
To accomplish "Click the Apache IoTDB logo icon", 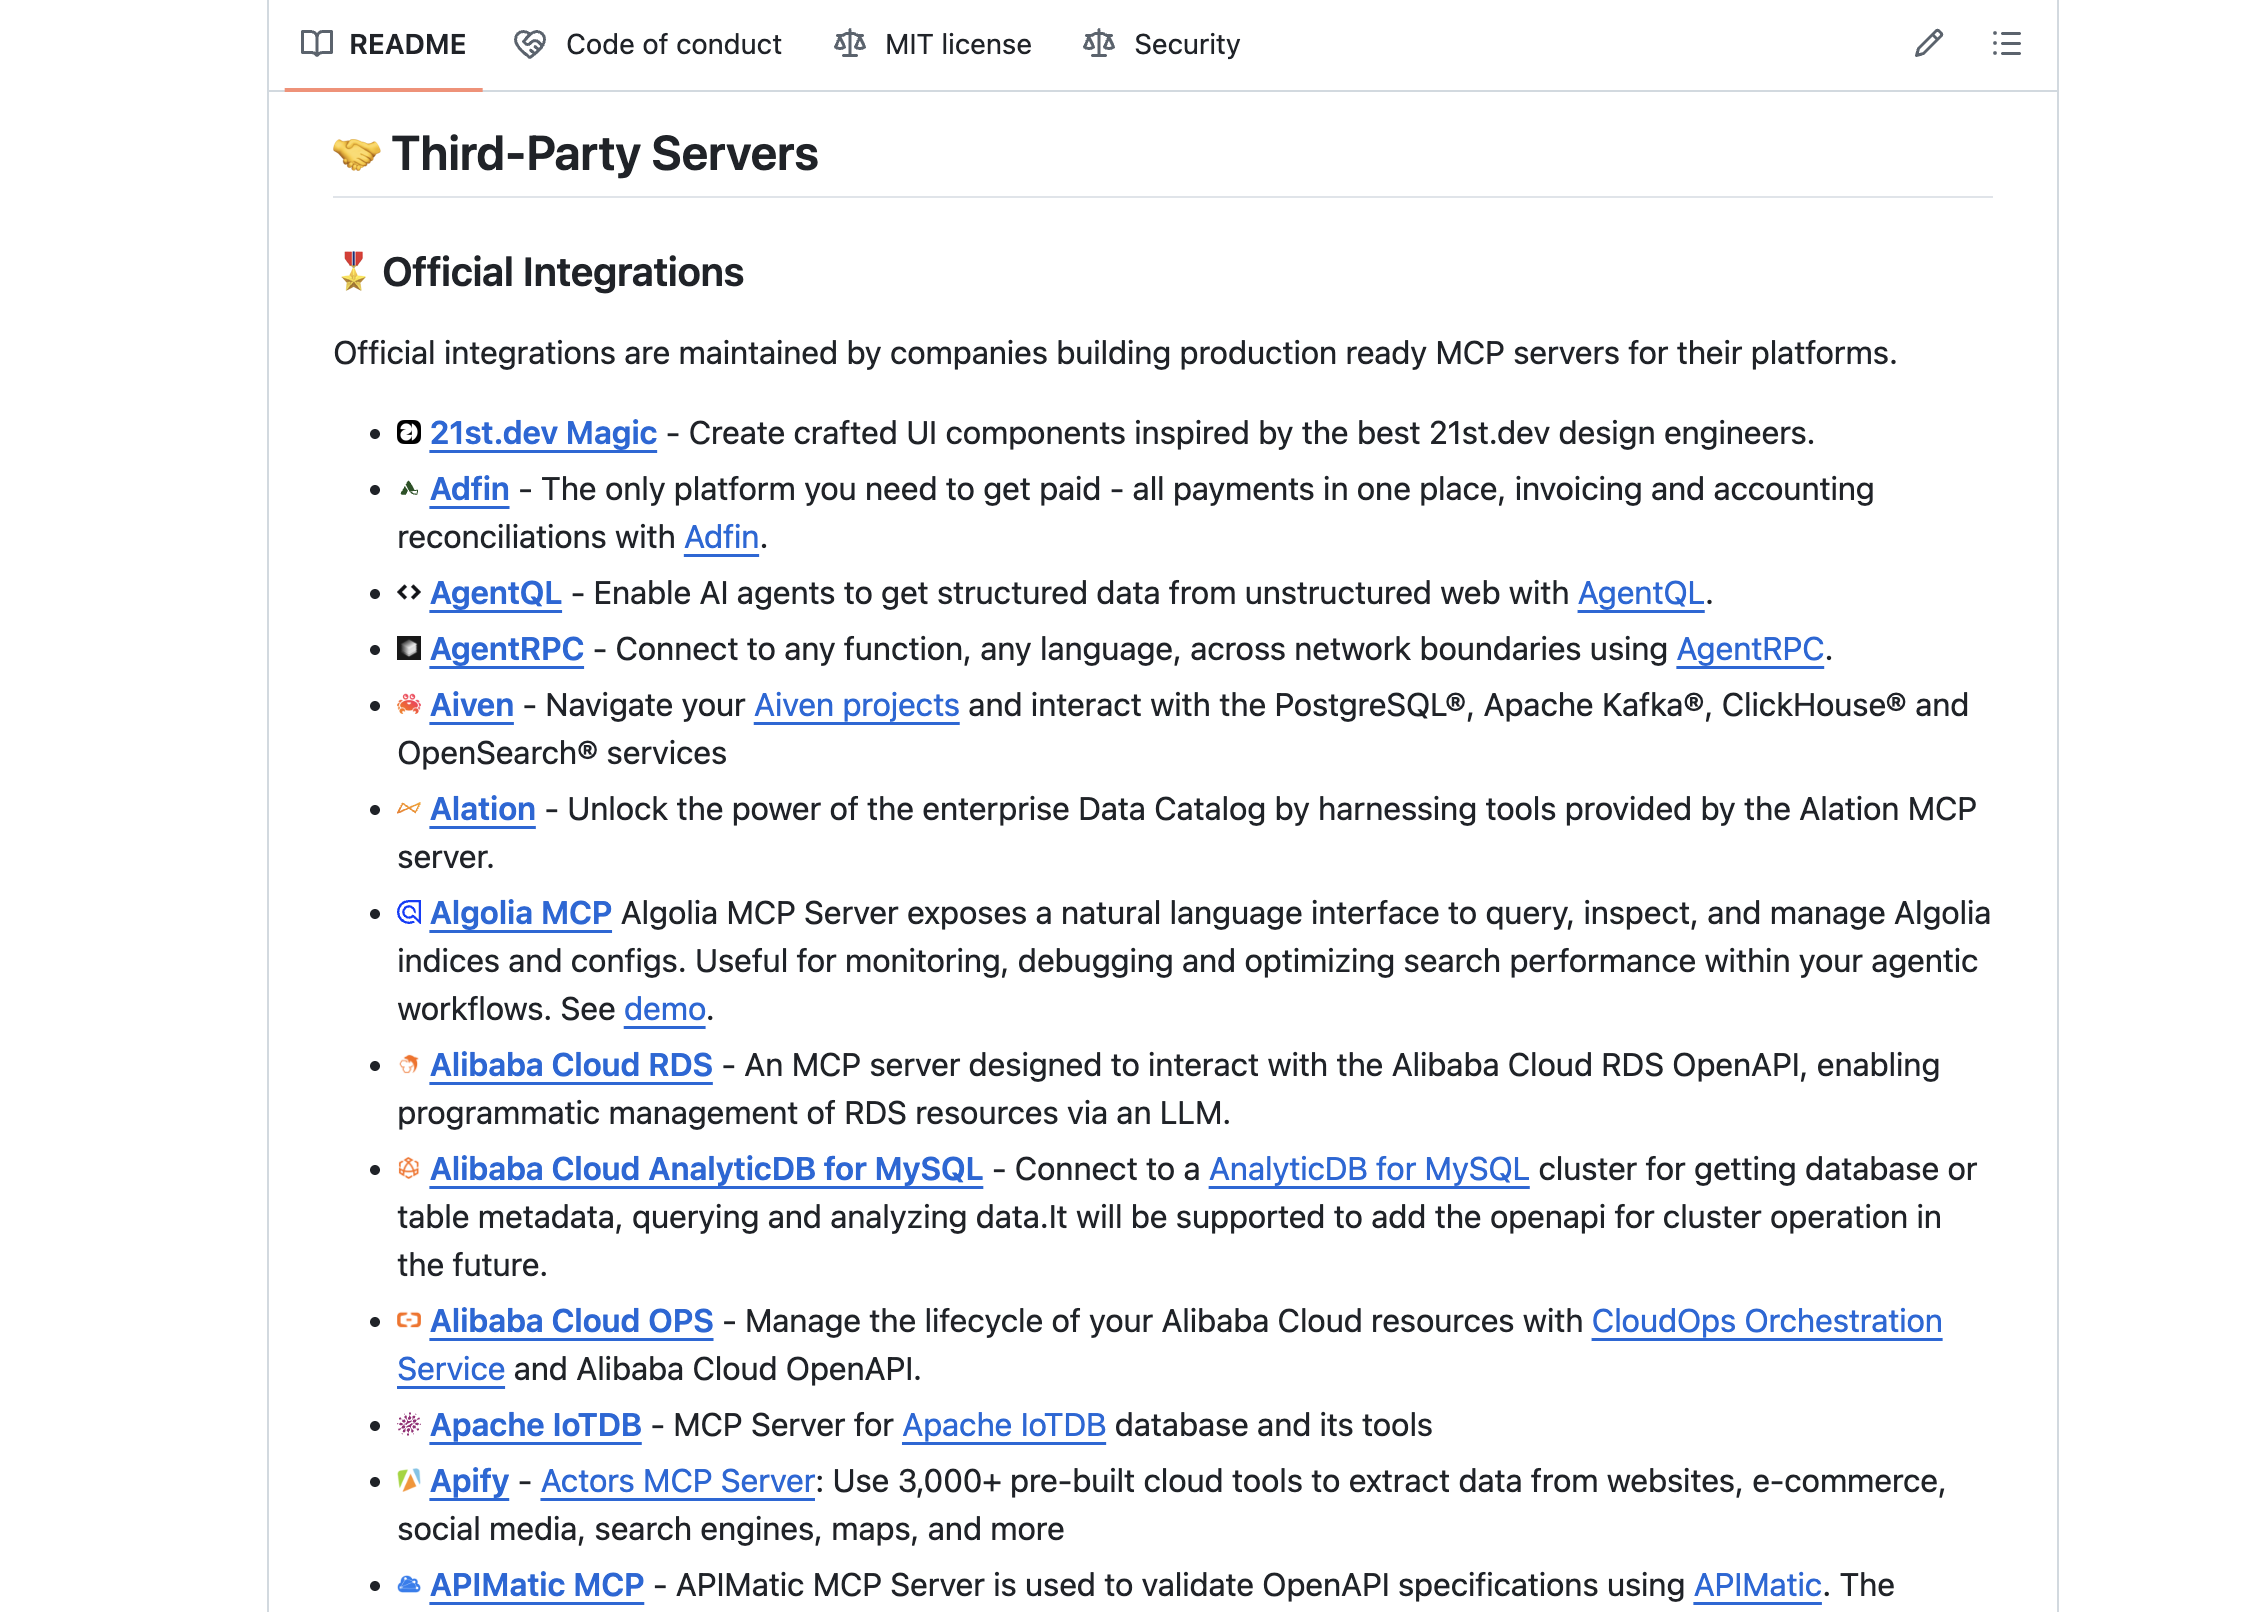I will pyautogui.click(x=408, y=1425).
